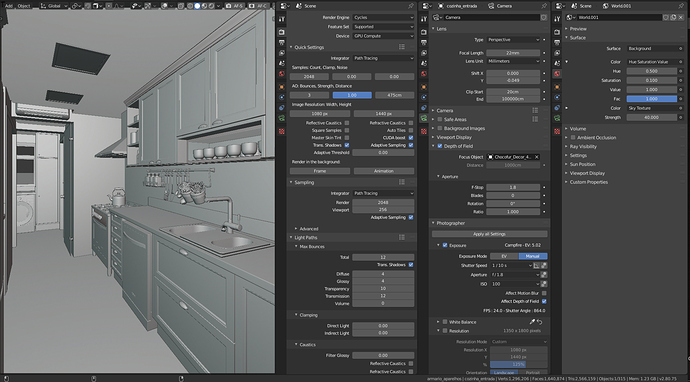
Task: Click the cozinha_entrada breadcrumb in the Camera panel header
Action: tap(462, 6)
